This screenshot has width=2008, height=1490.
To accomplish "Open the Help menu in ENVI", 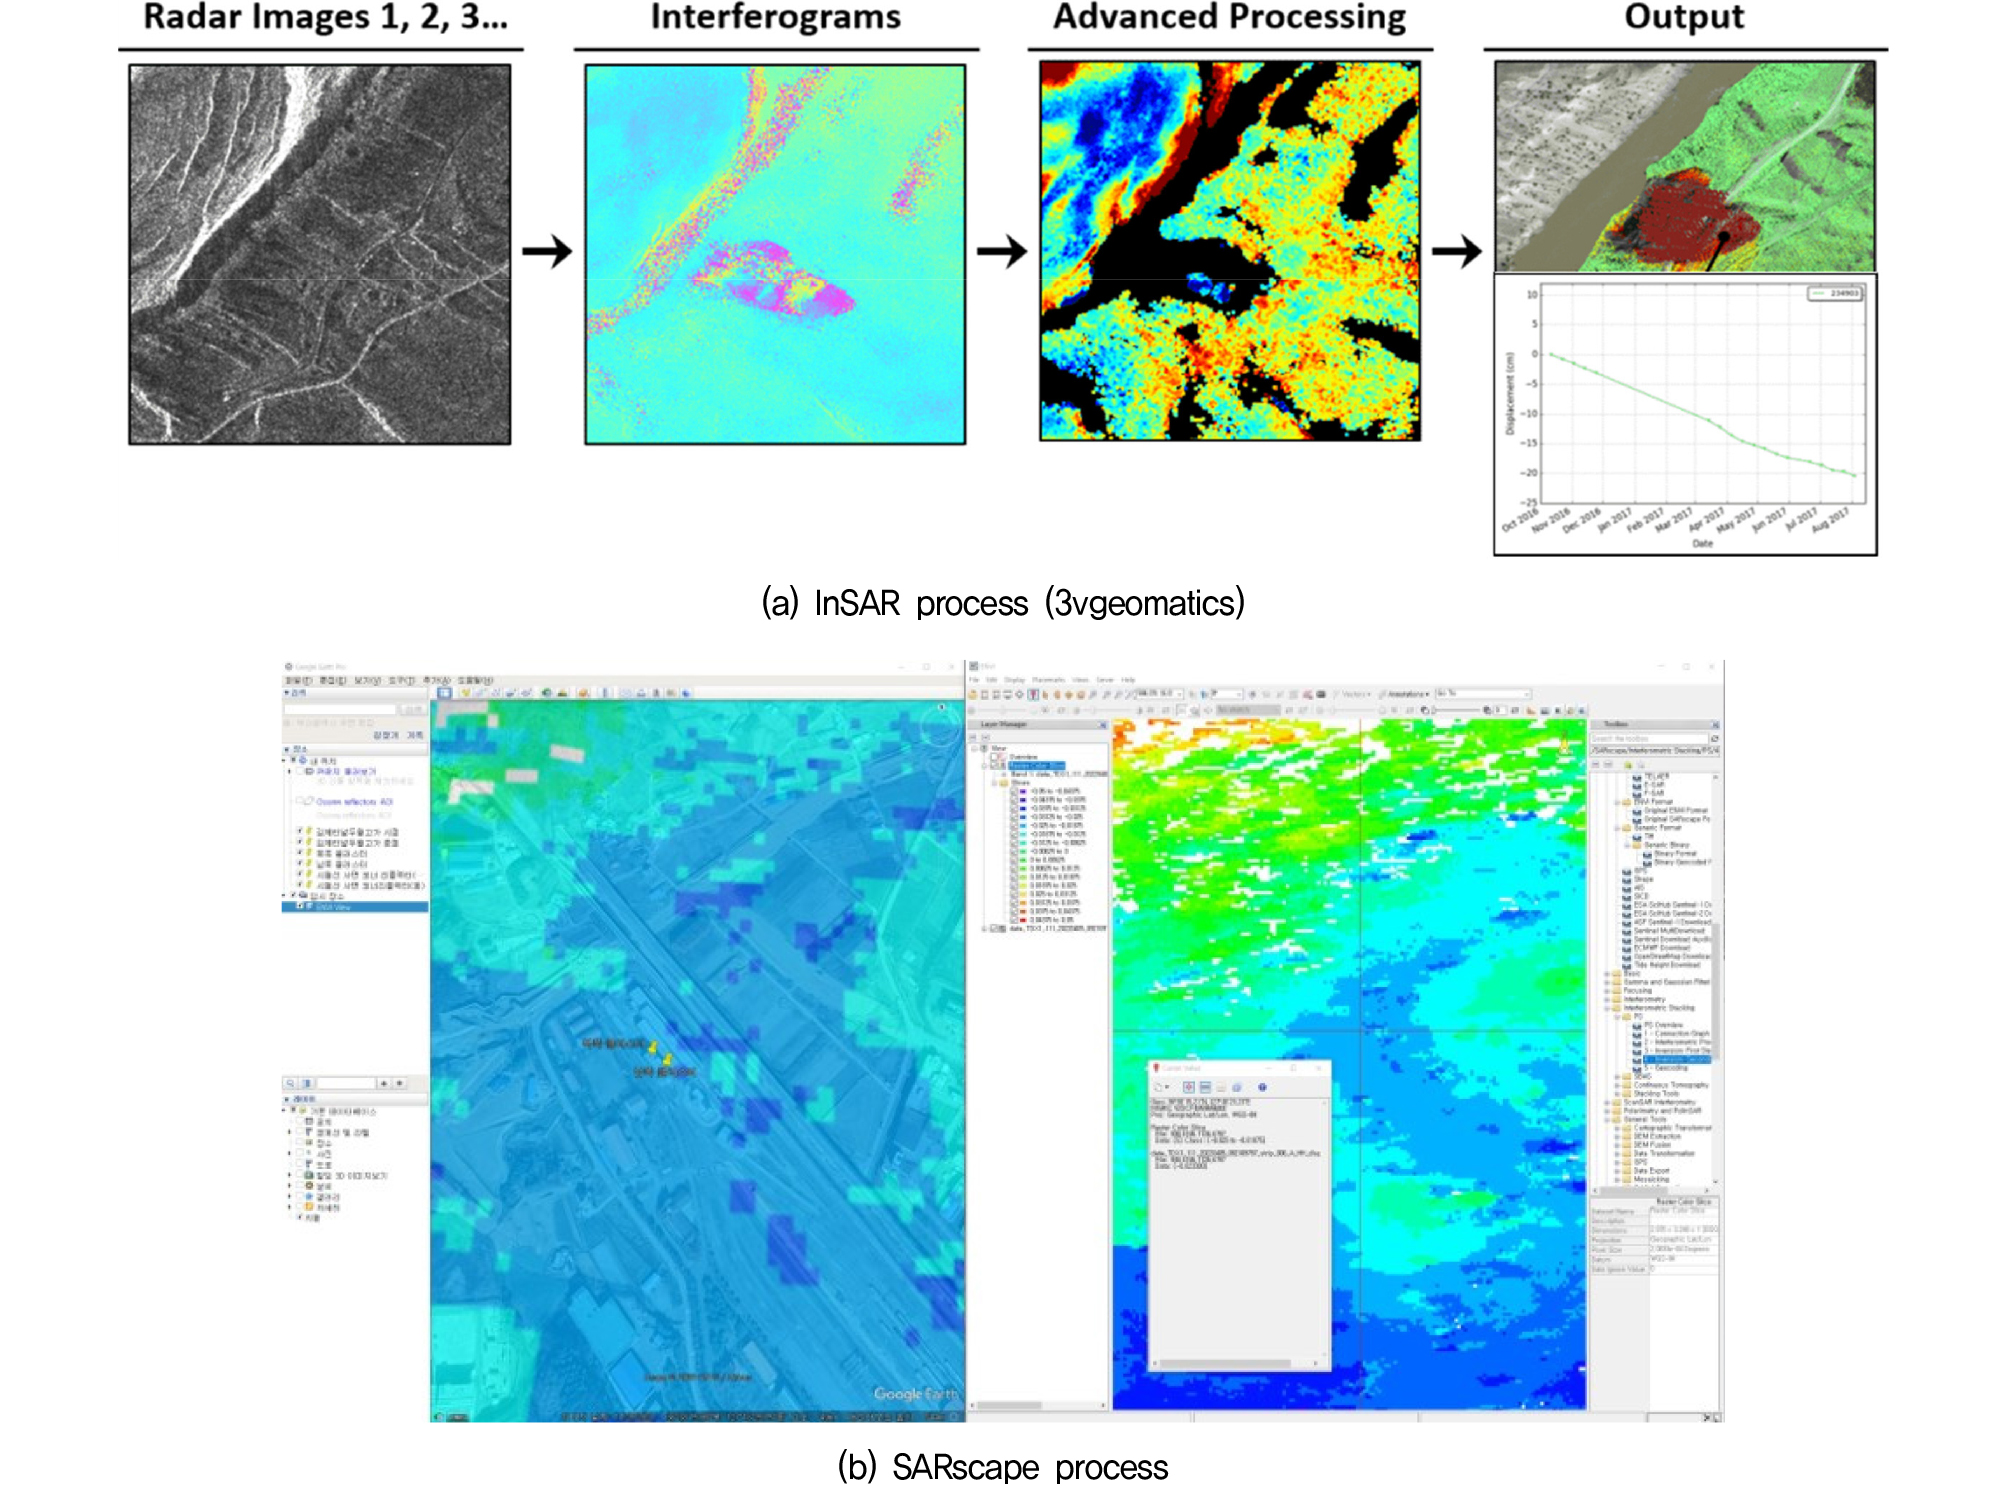I will point(1128,680).
